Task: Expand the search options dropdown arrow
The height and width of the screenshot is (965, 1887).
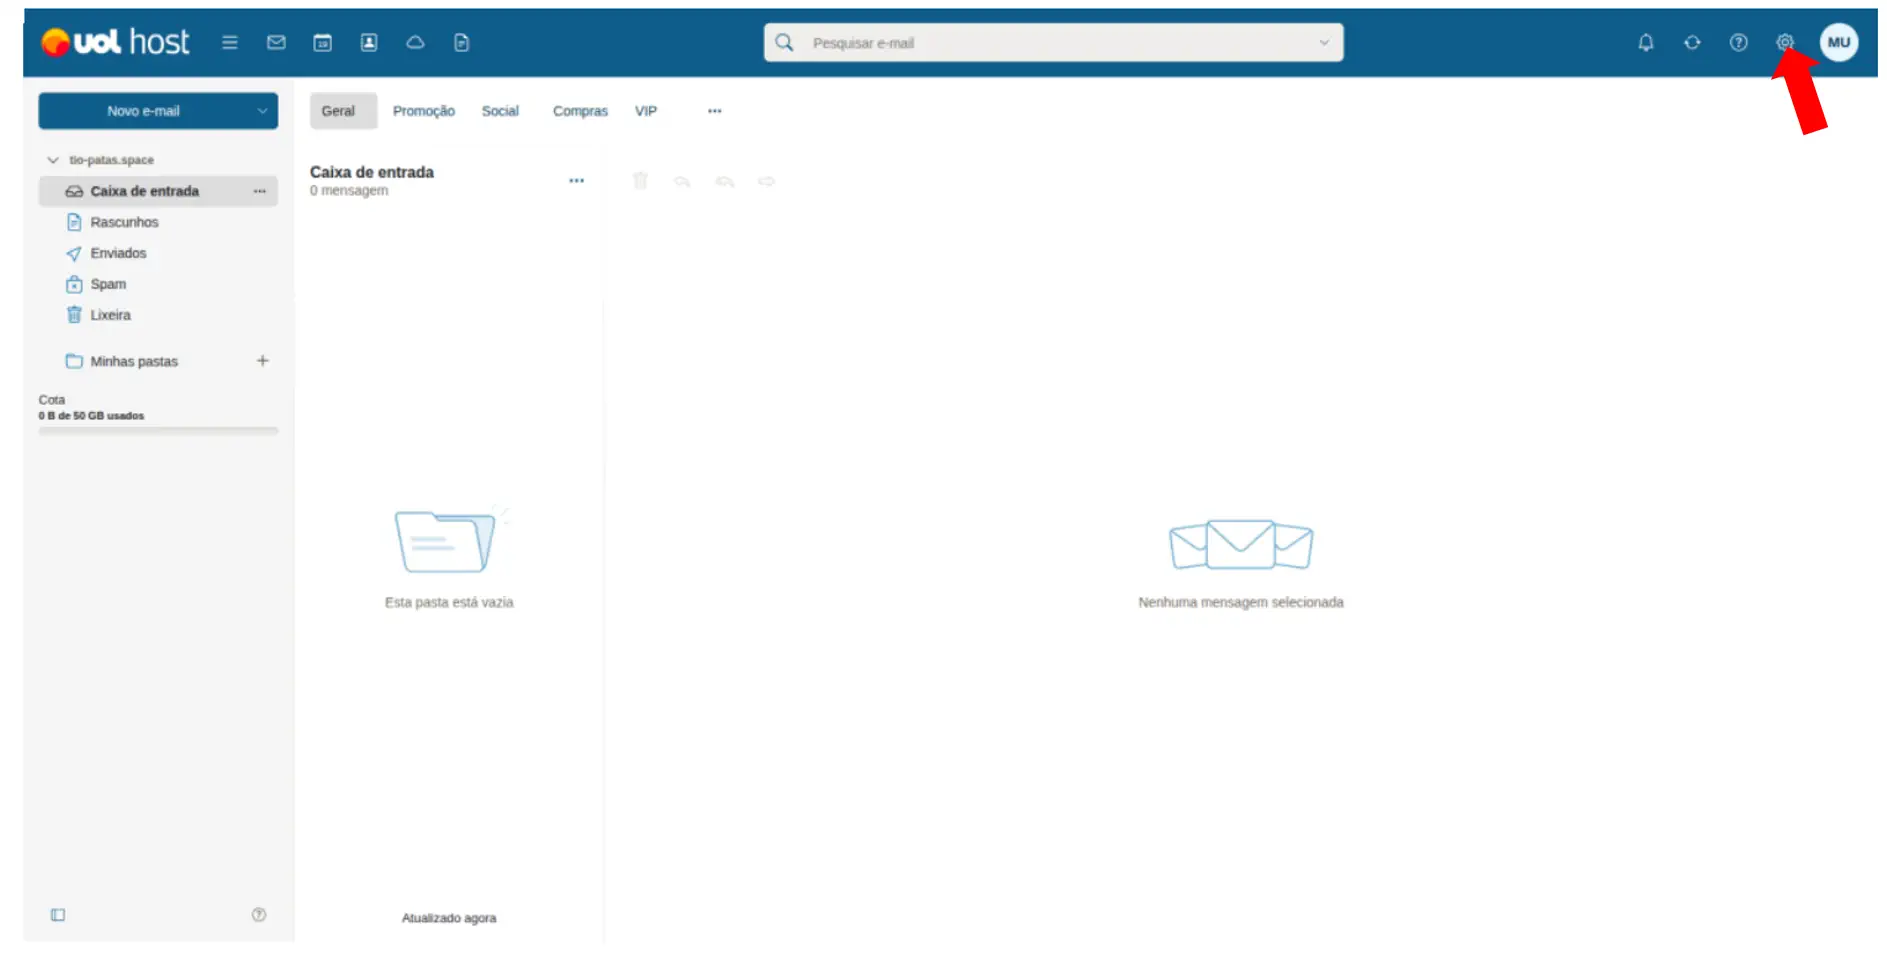Action: coord(1323,43)
